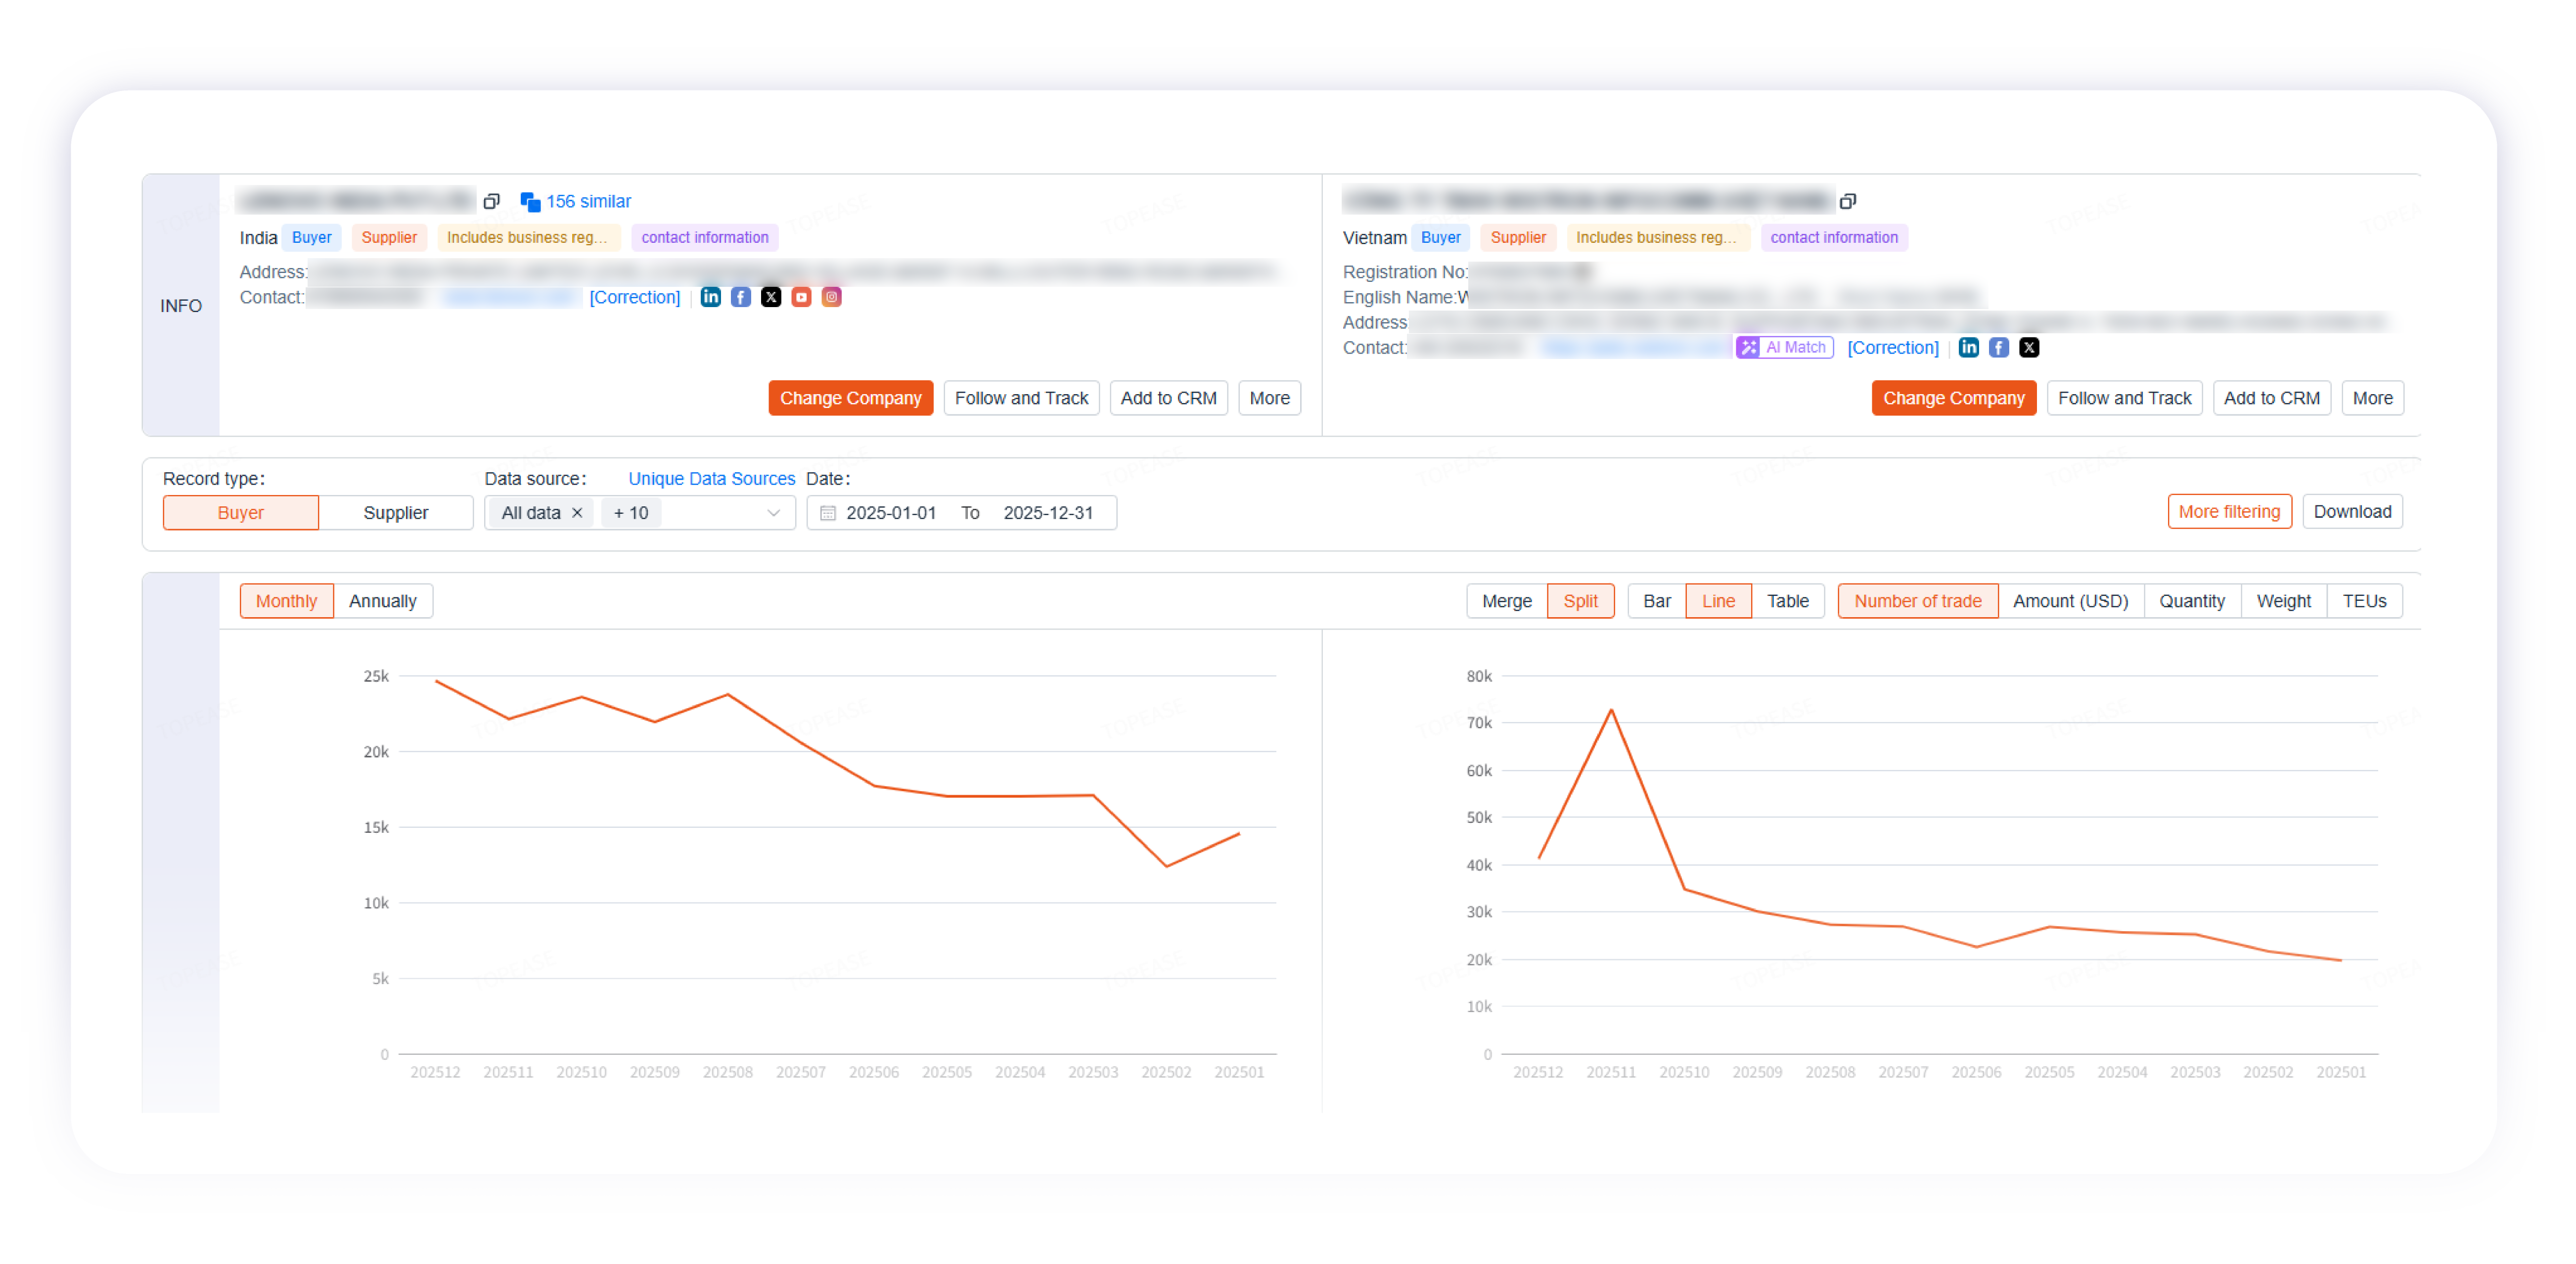Display chart as Line
The width and height of the screenshot is (2576, 1264).
[1718, 601]
